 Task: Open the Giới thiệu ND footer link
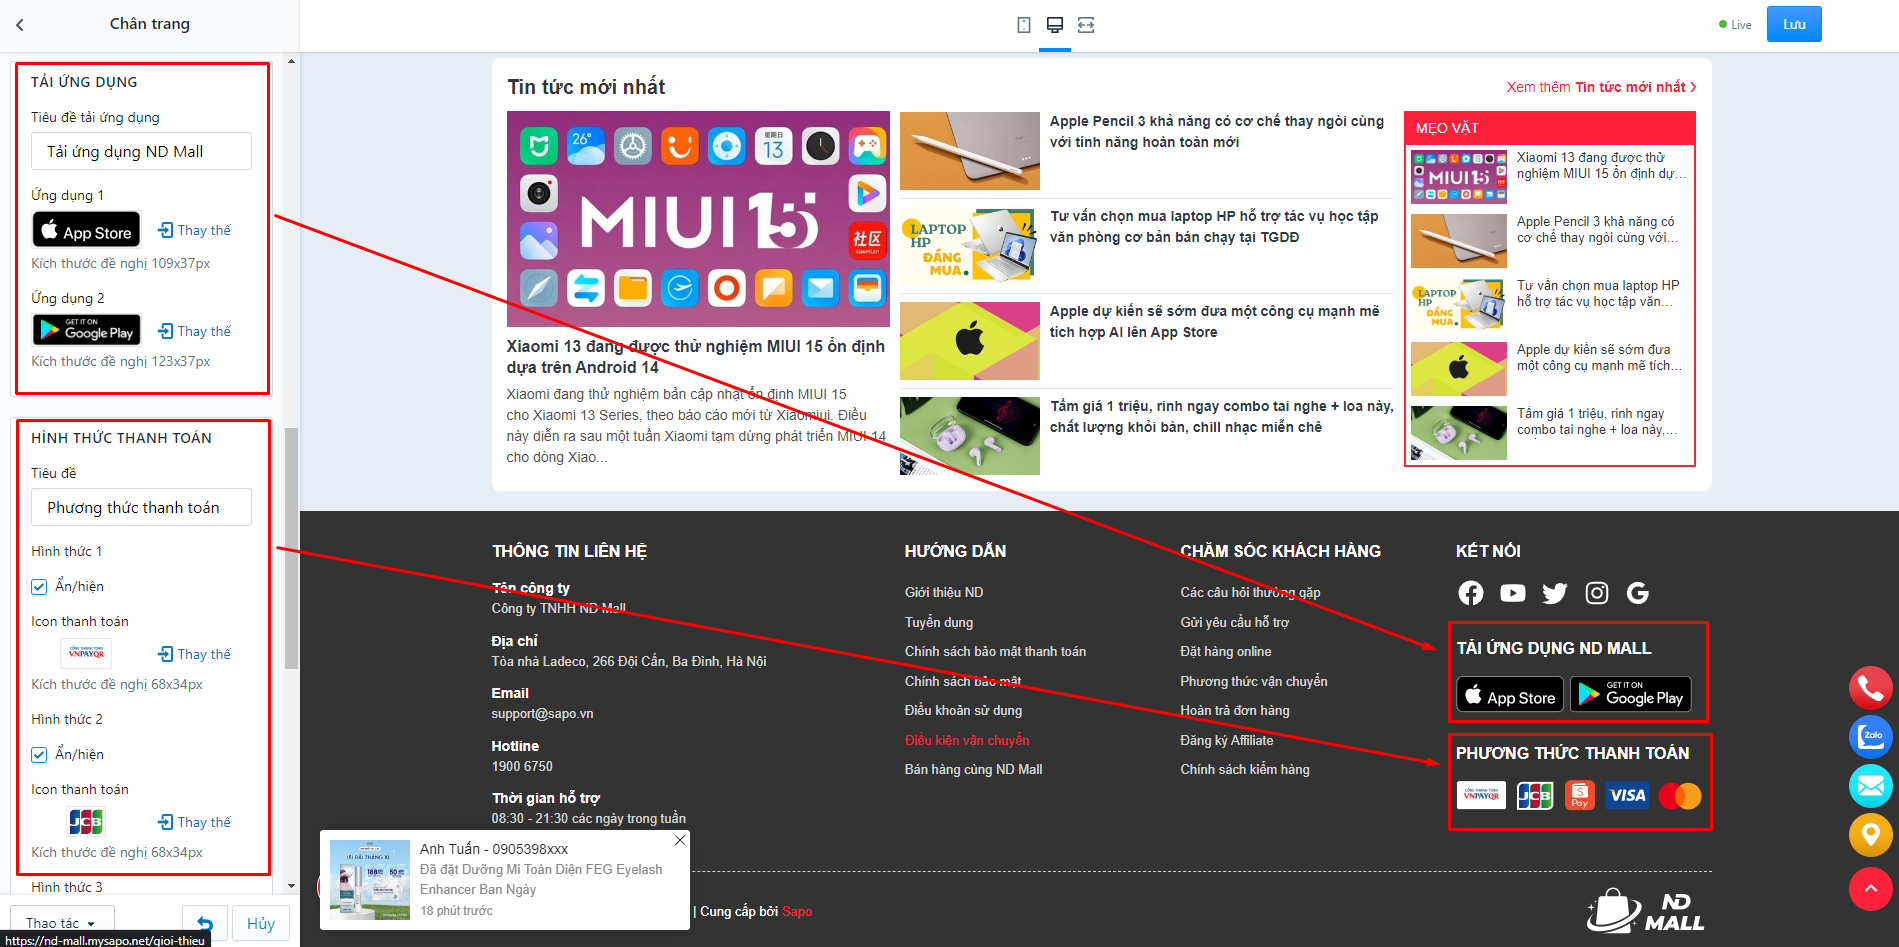[x=944, y=593]
